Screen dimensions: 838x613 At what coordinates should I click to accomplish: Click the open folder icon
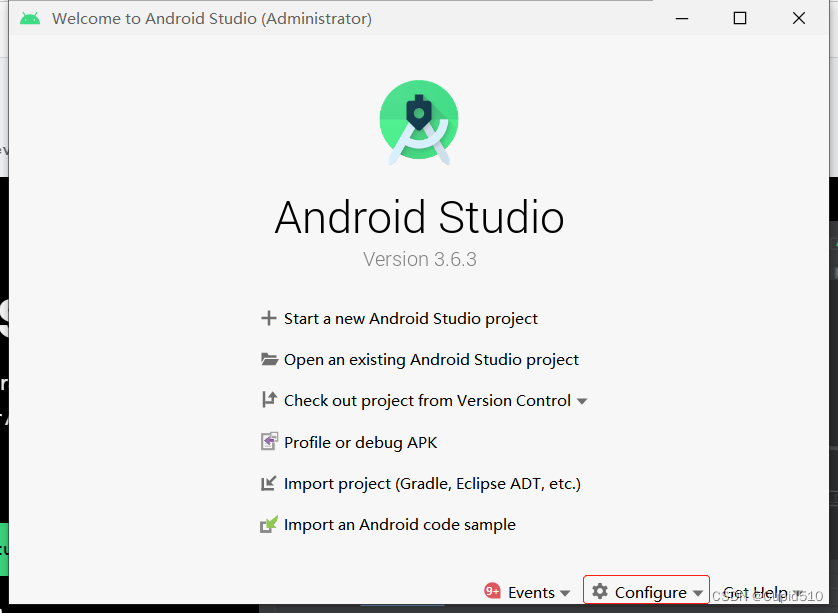click(x=269, y=360)
